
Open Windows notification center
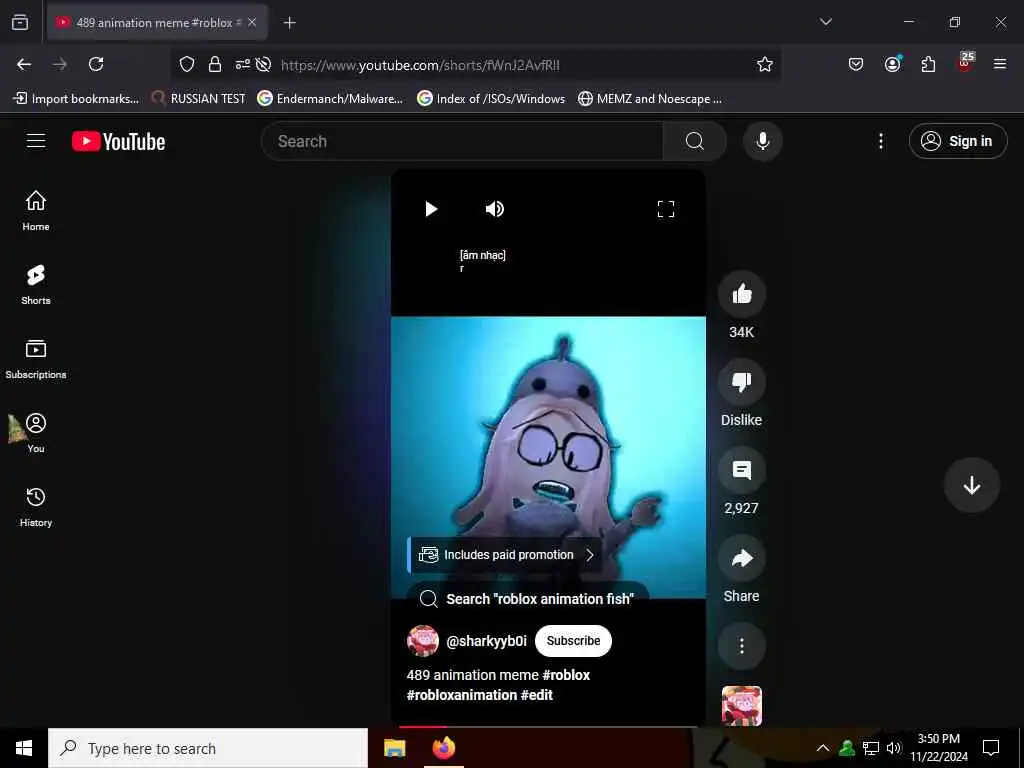click(991, 748)
